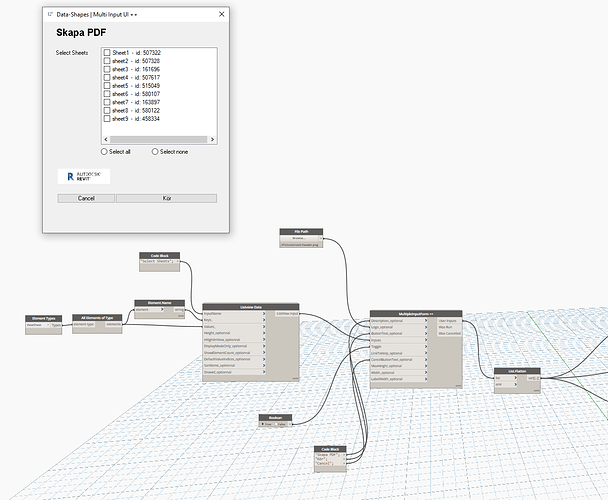Viewport: 608px width, 500px height.
Task: Select the All Elements of Type node header
Action: click(97, 318)
